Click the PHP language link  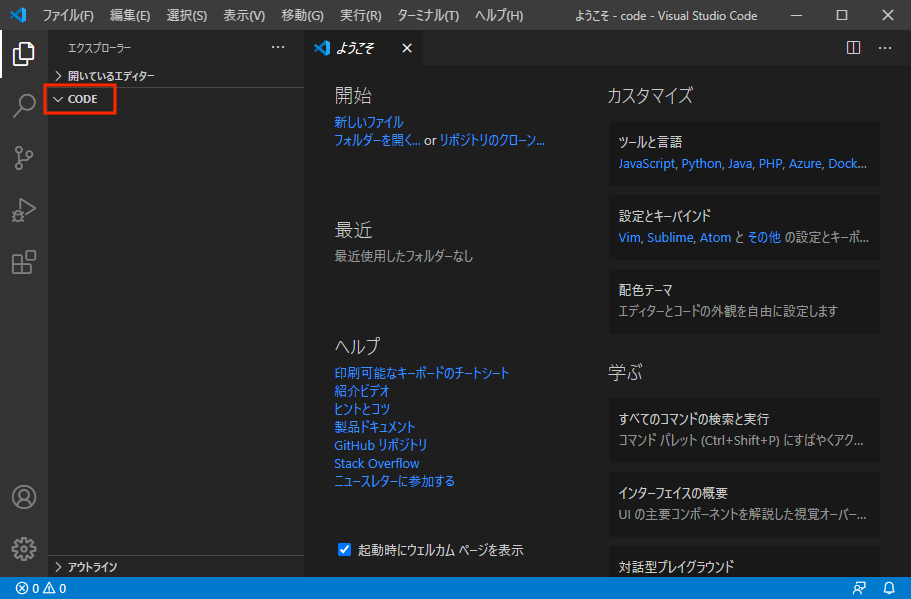770,164
